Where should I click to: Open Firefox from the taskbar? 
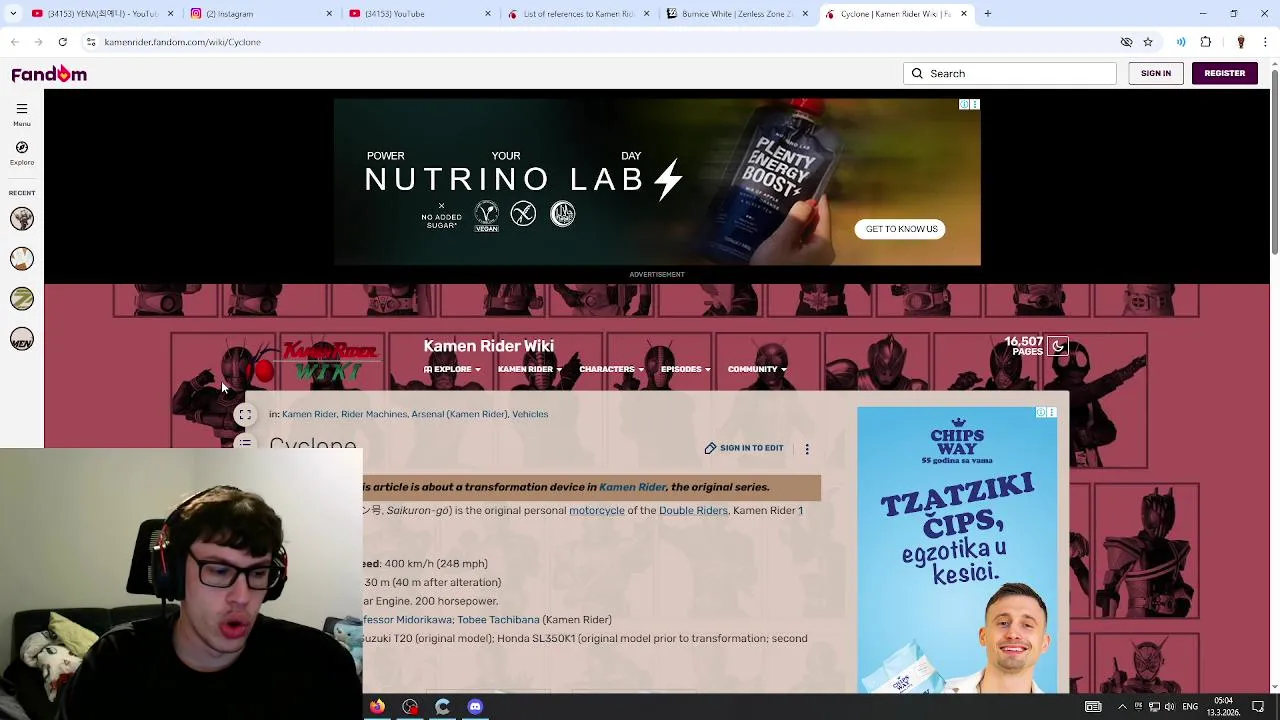(x=377, y=707)
